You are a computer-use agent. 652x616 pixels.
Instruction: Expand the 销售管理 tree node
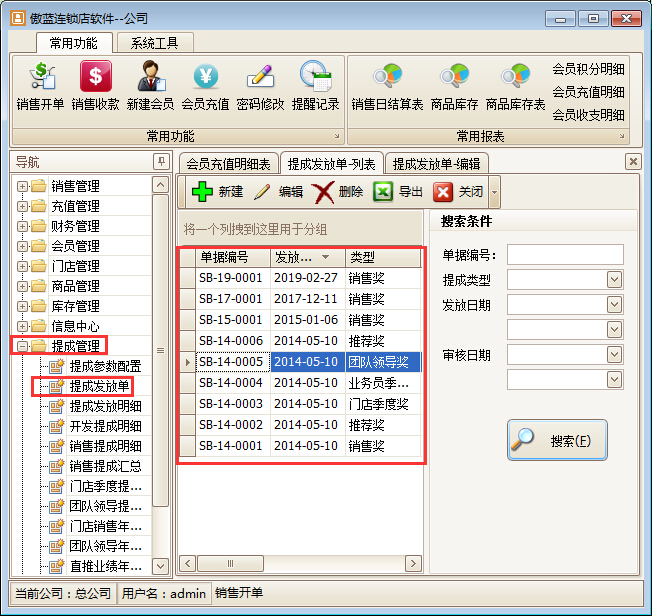point(22,186)
